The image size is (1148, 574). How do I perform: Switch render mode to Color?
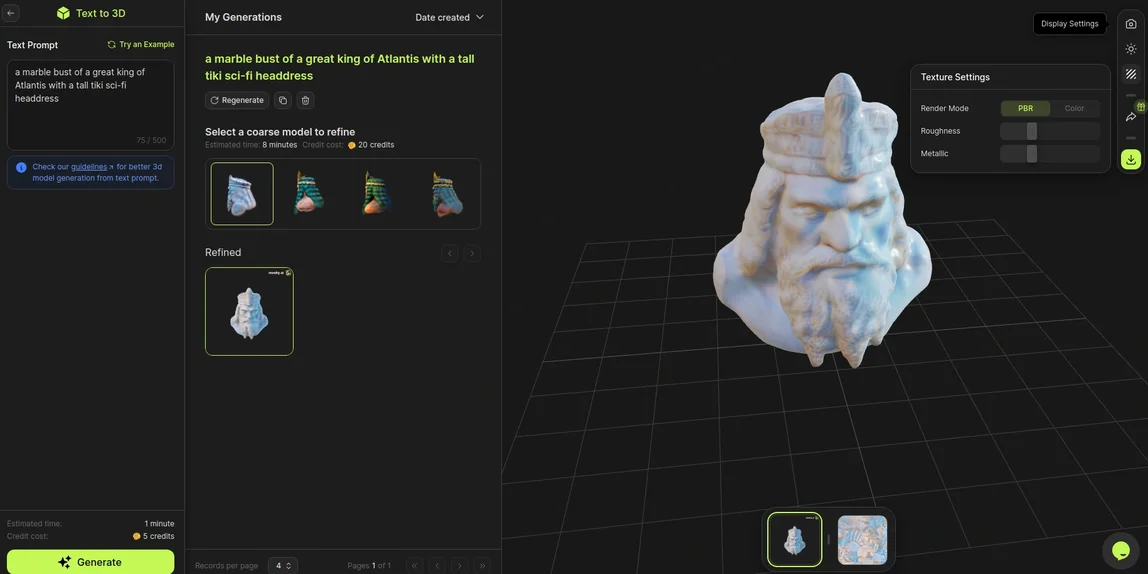(1074, 108)
